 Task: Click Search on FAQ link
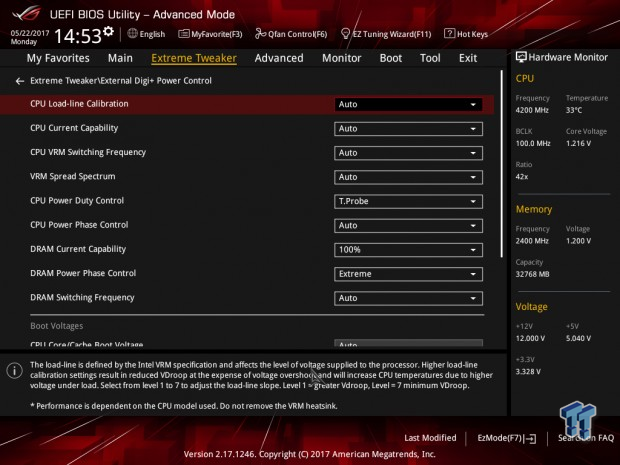(x=586, y=438)
